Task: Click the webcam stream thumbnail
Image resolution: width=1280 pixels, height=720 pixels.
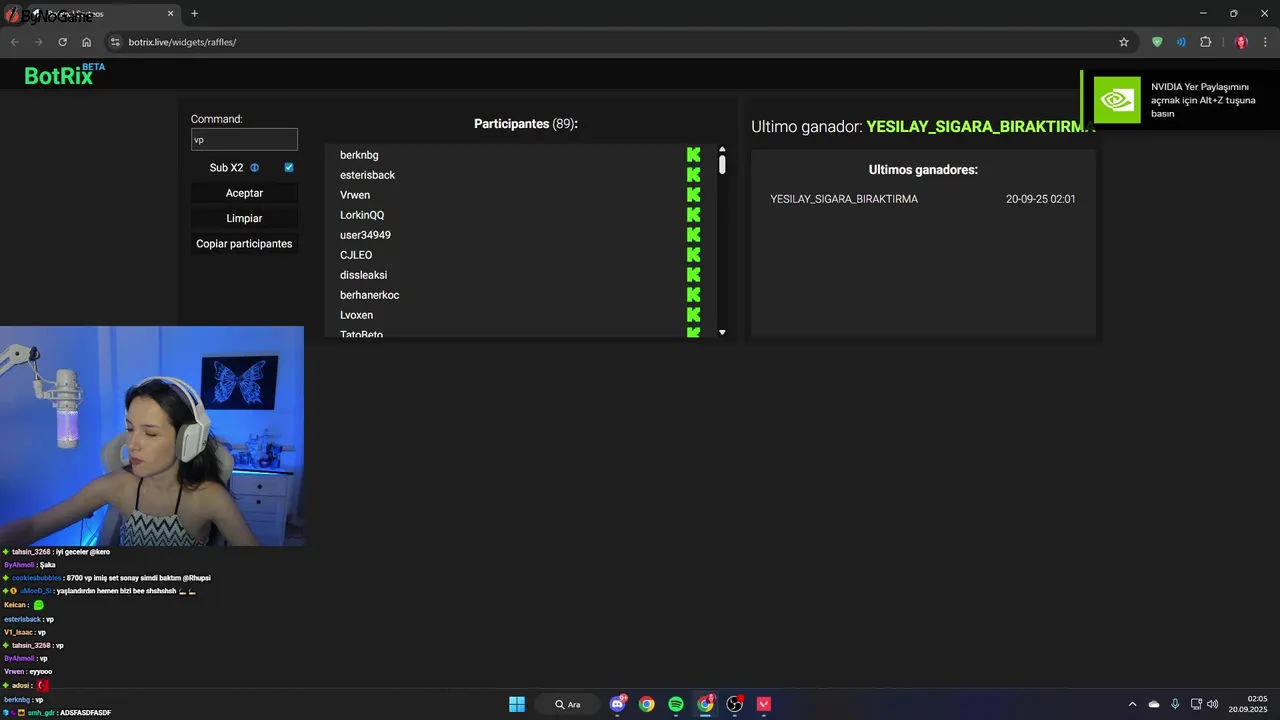Action: pyautogui.click(x=152, y=436)
